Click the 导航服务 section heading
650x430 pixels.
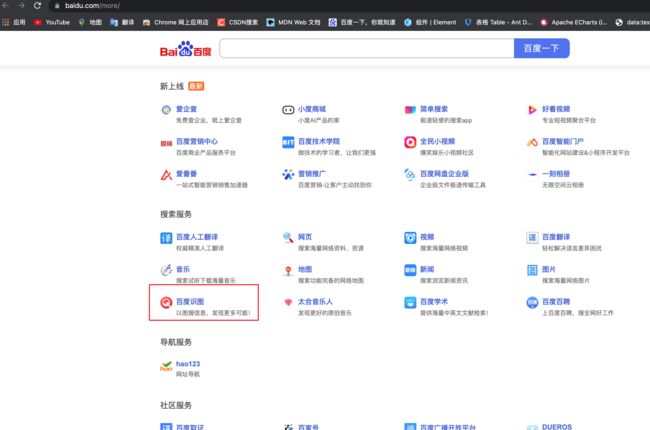click(176, 342)
